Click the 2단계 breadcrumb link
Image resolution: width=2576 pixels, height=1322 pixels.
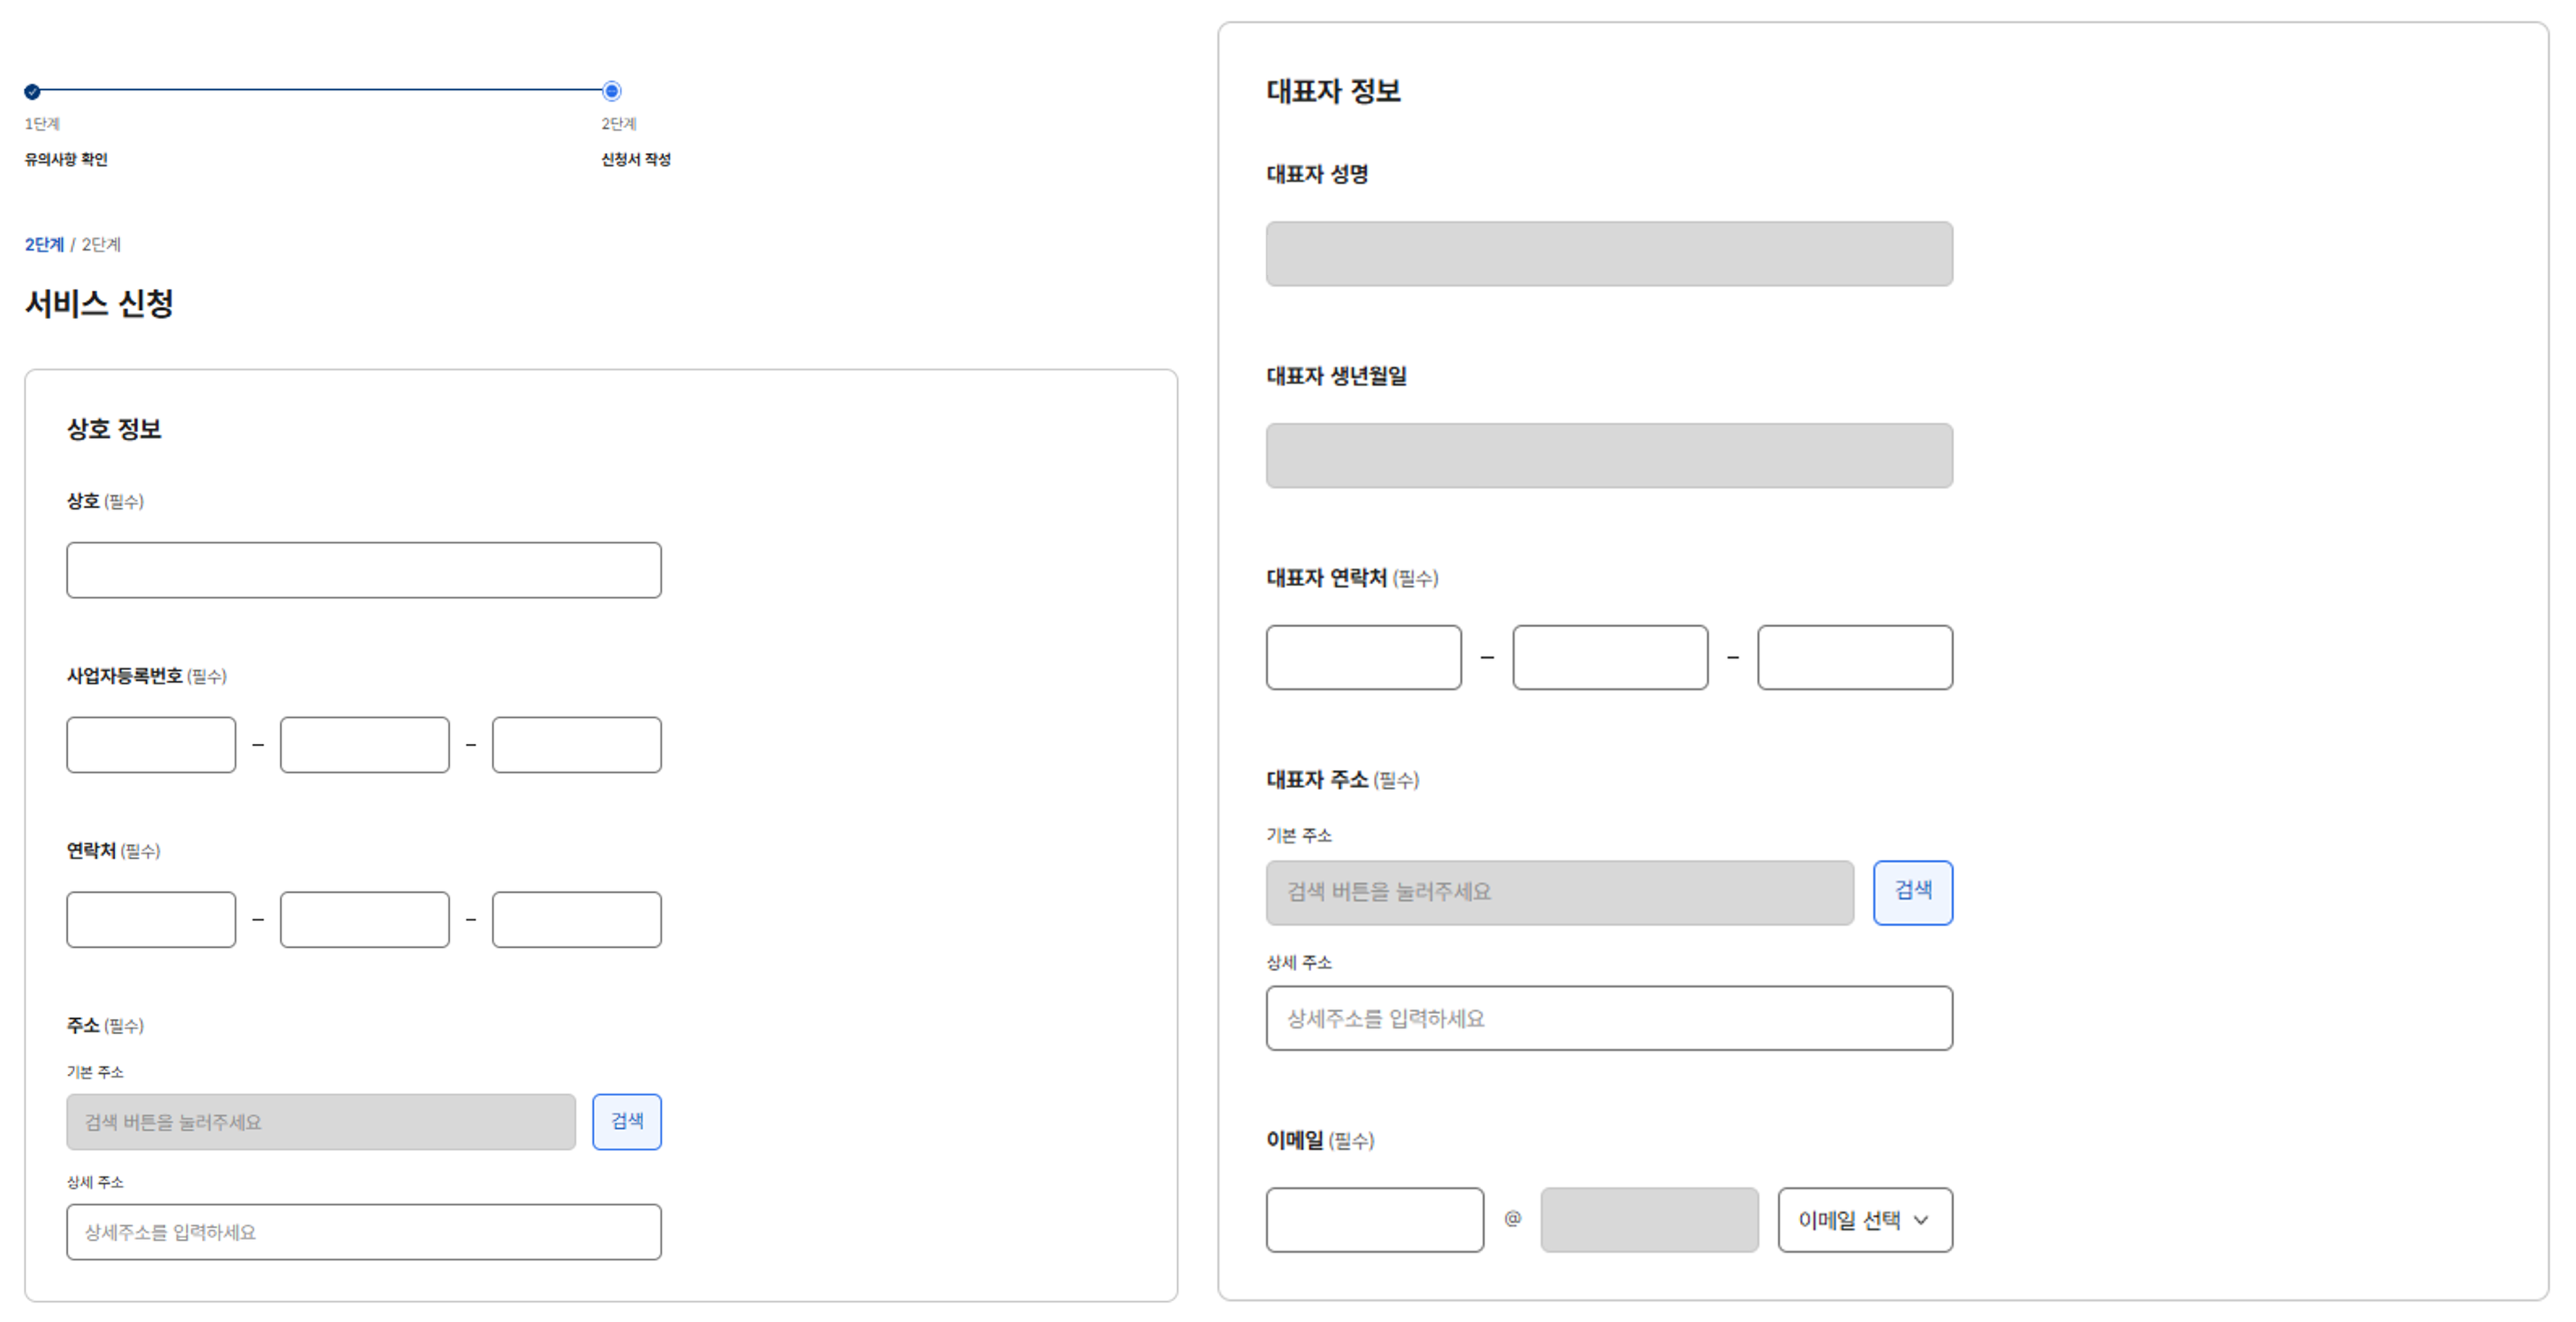click(44, 245)
